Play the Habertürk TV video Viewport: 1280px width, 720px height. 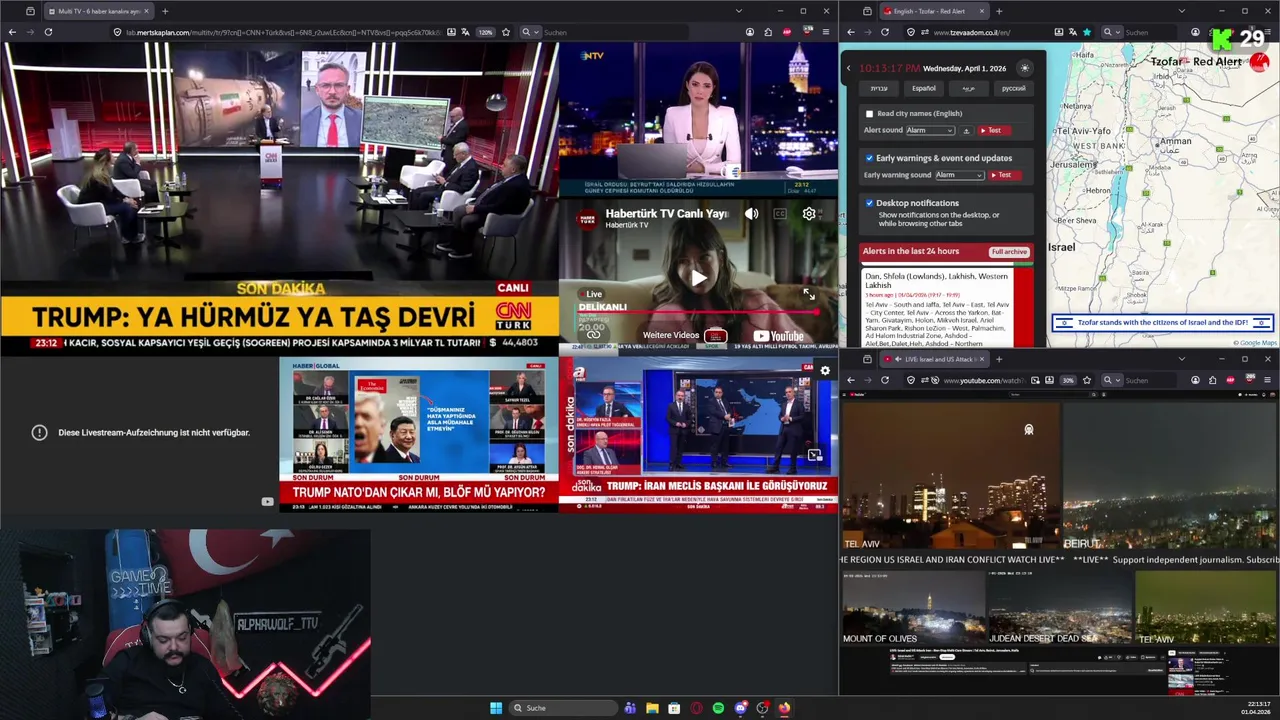[x=698, y=278]
